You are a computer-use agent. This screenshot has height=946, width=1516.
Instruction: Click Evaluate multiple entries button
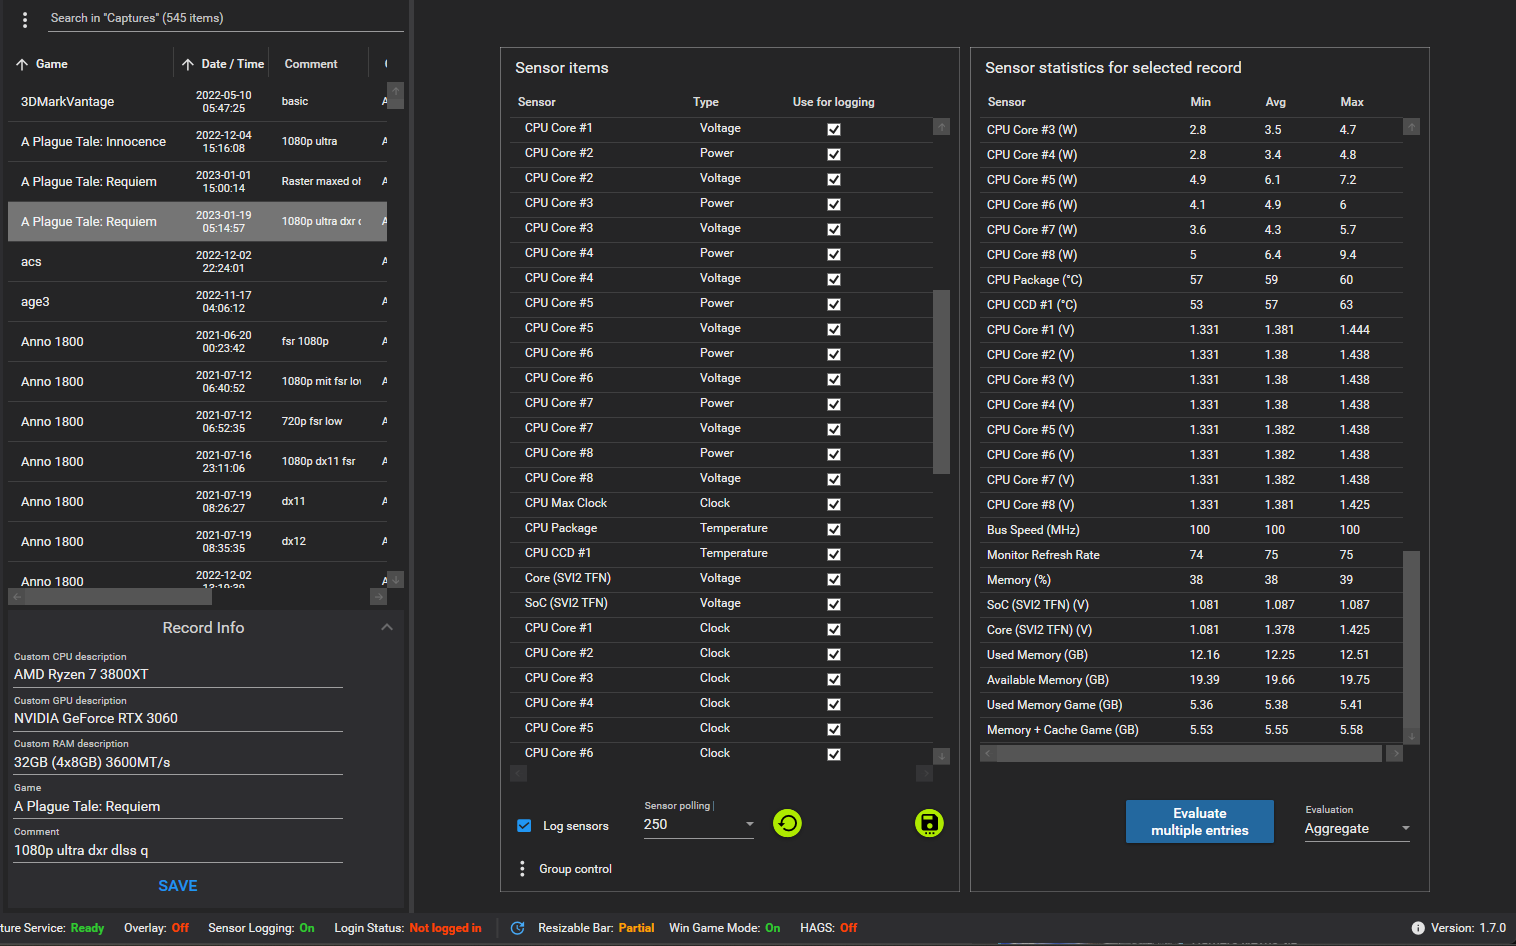(x=1200, y=821)
